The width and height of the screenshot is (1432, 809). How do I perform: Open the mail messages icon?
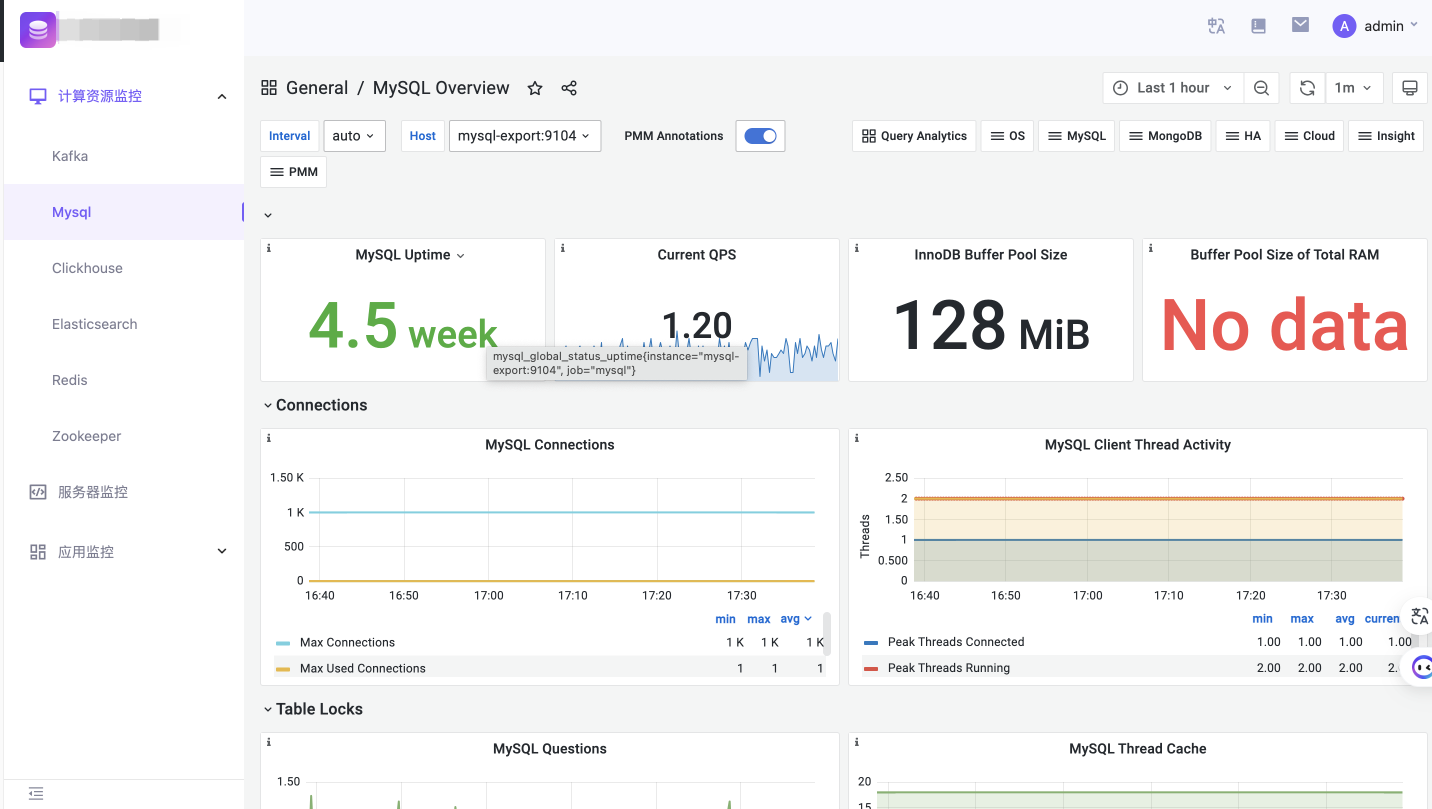coord(1300,25)
